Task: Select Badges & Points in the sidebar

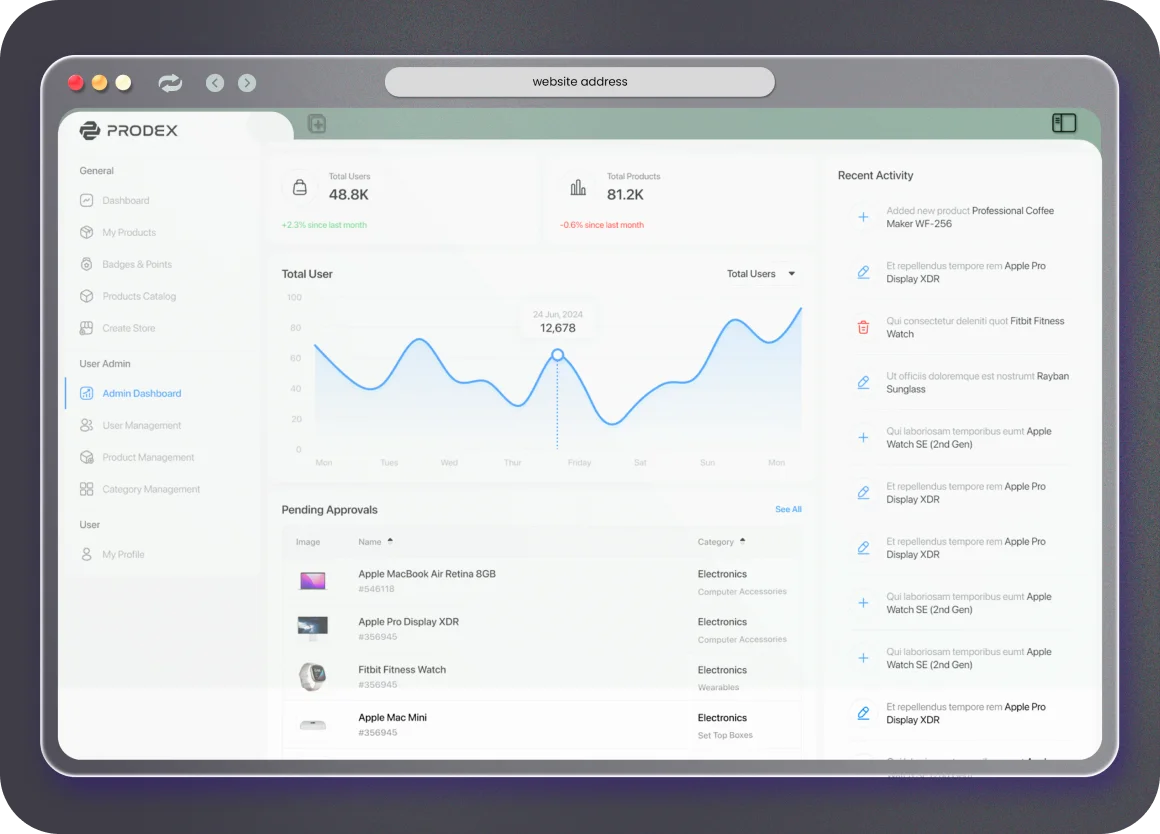Action: (x=137, y=264)
